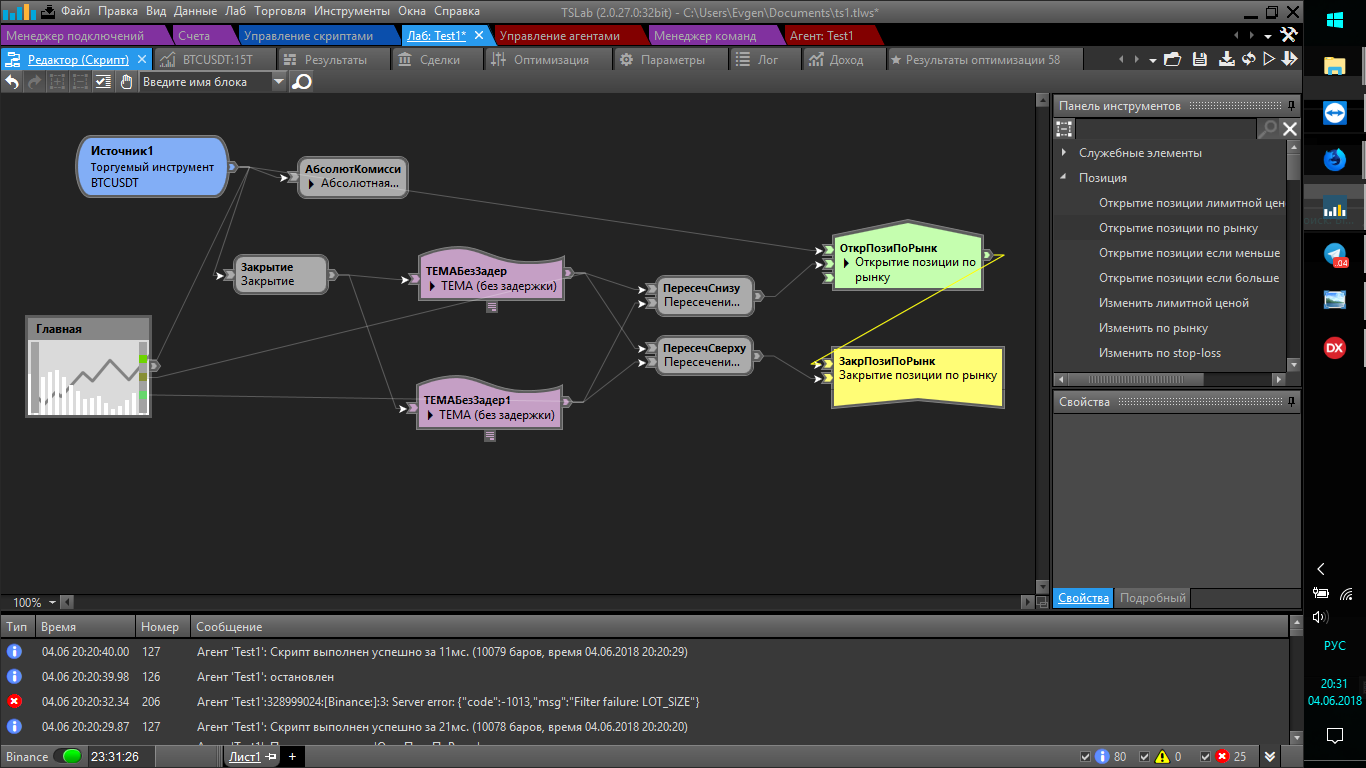Run the script using the play triangle icon

coord(1269,60)
